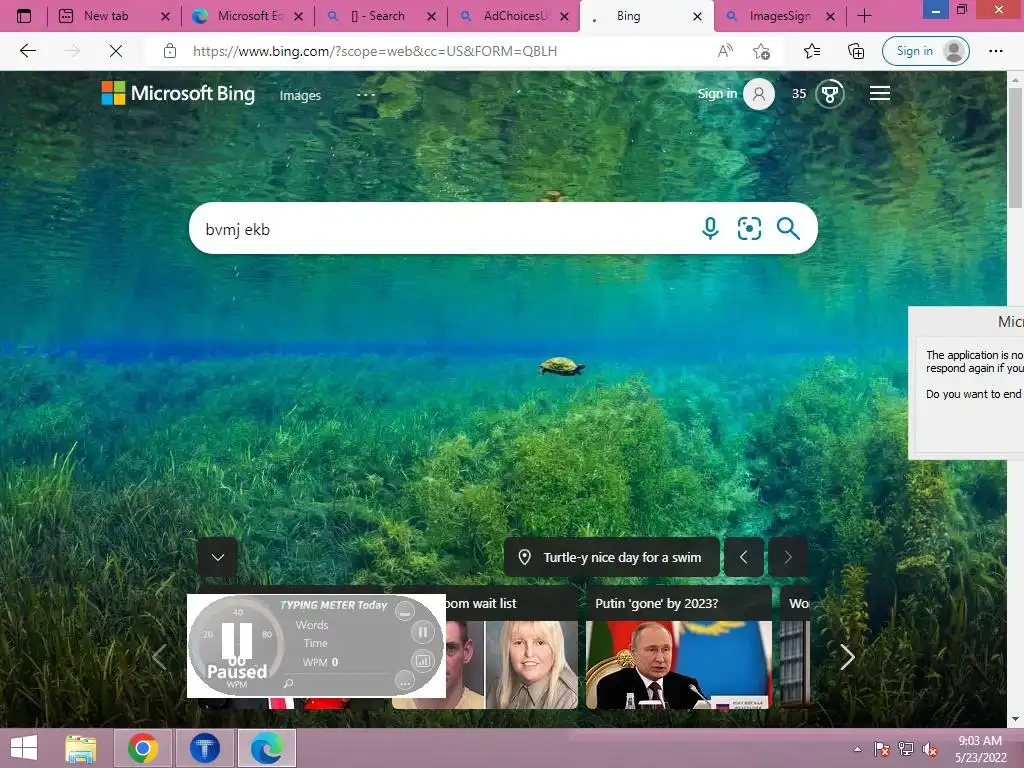Add this page to favorites star icon
The height and width of the screenshot is (768, 1024).
point(761,51)
